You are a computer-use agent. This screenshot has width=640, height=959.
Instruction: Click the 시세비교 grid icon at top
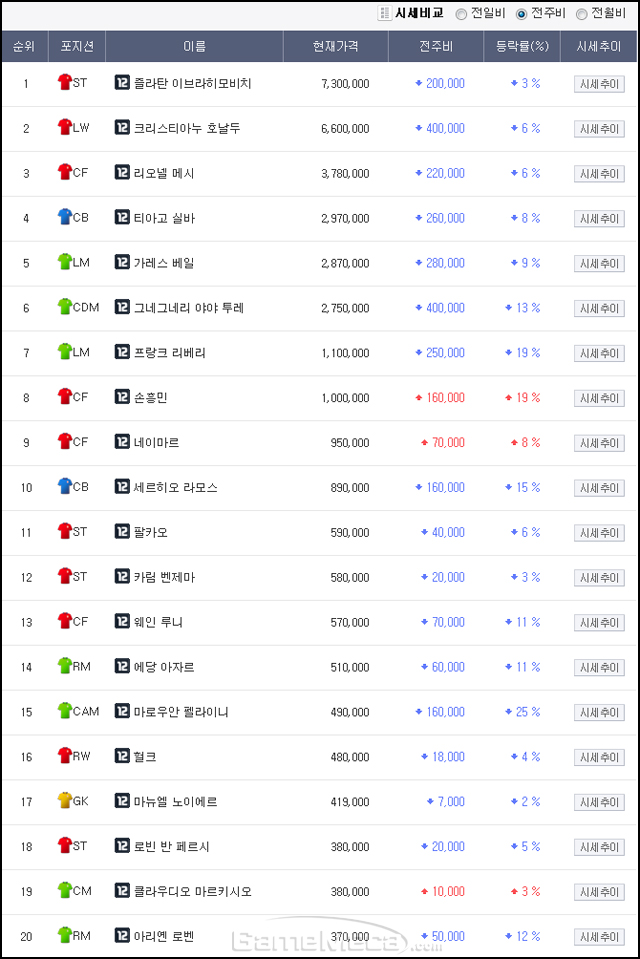point(384,13)
